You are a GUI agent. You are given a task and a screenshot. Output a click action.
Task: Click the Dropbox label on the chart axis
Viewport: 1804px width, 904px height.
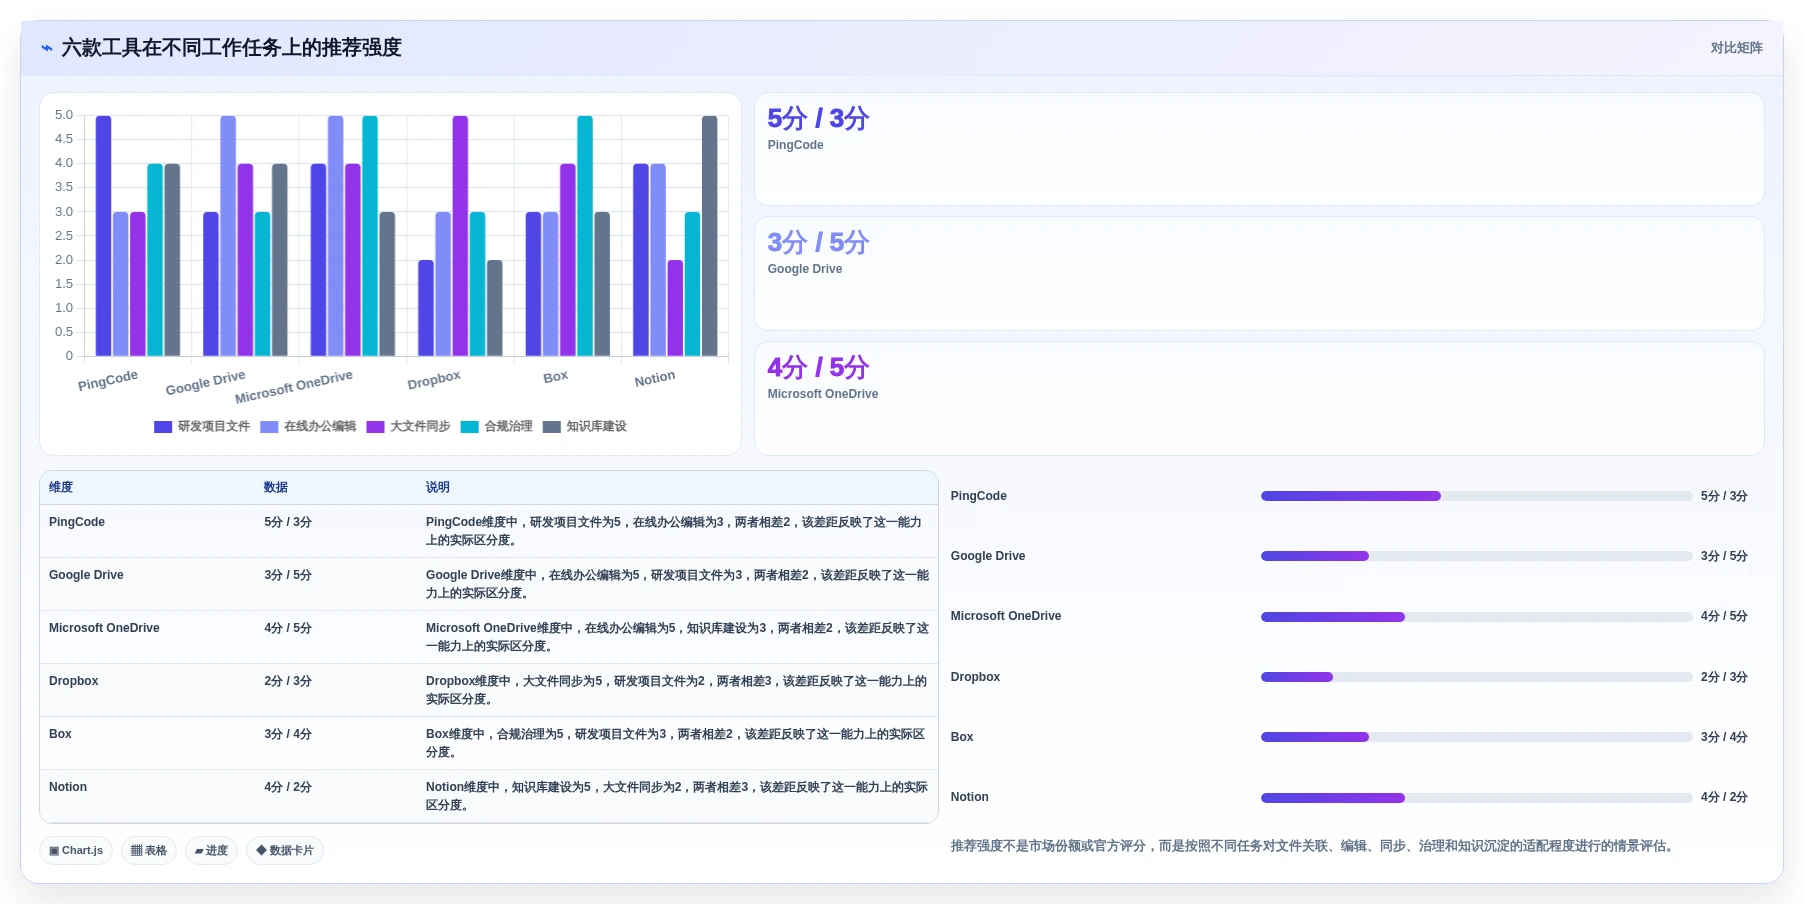pos(434,380)
